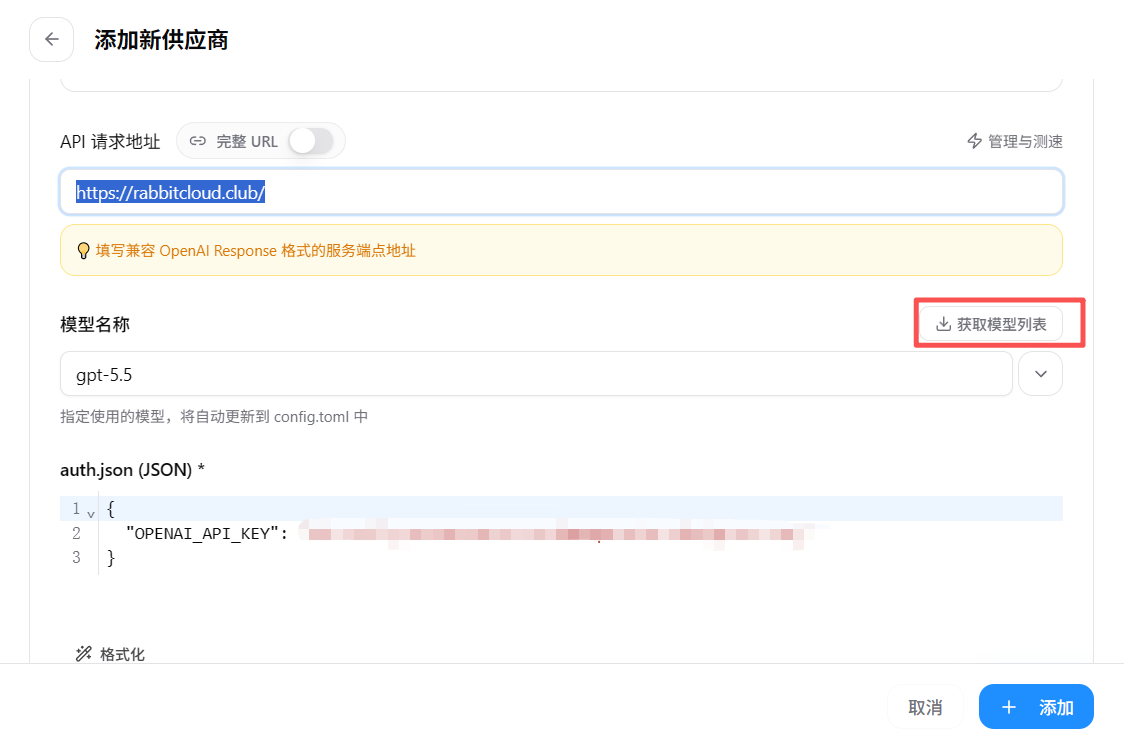1124x749 pixels.
Task: Click the API request URL input field
Action: (x=561, y=192)
